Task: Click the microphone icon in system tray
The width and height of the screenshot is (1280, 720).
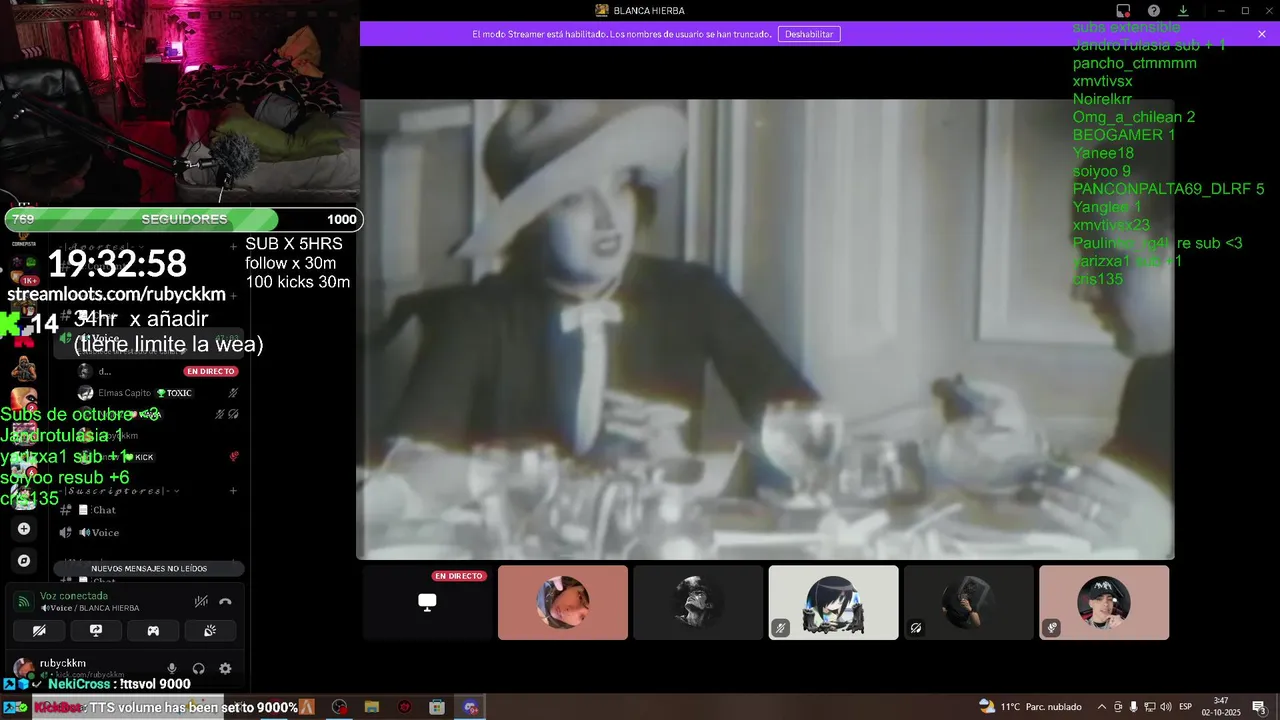Action: [x=1134, y=707]
